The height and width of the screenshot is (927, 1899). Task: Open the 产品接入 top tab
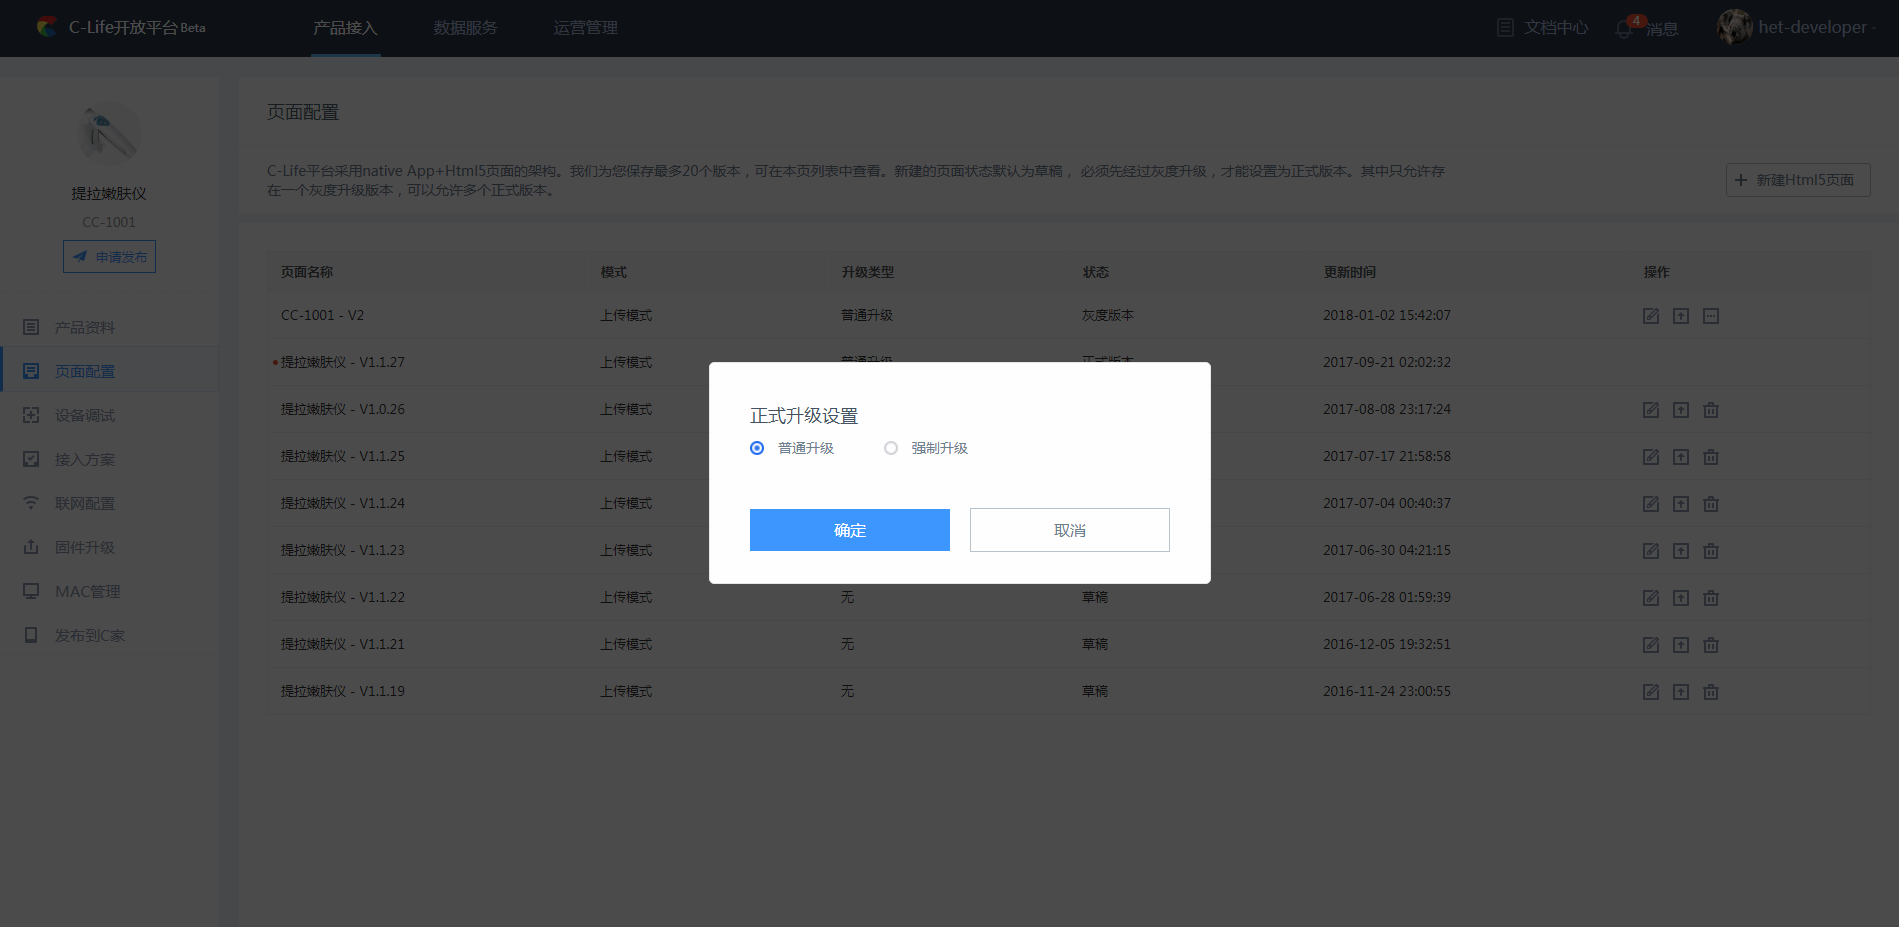coord(345,28)
